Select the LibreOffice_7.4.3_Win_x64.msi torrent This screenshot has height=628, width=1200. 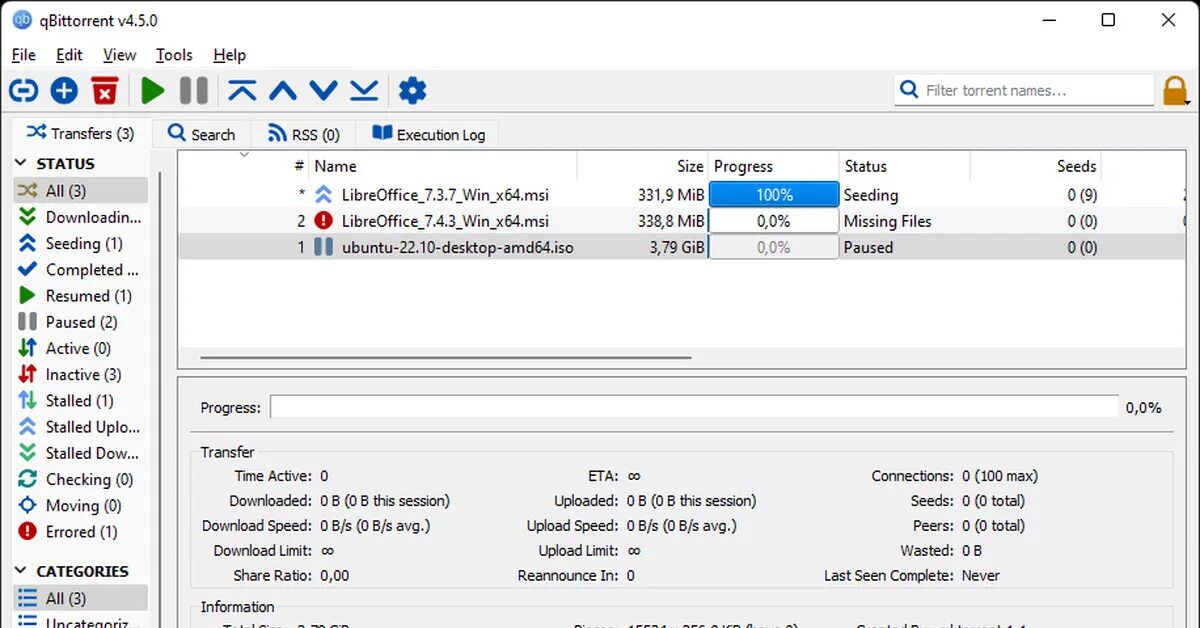445,221
